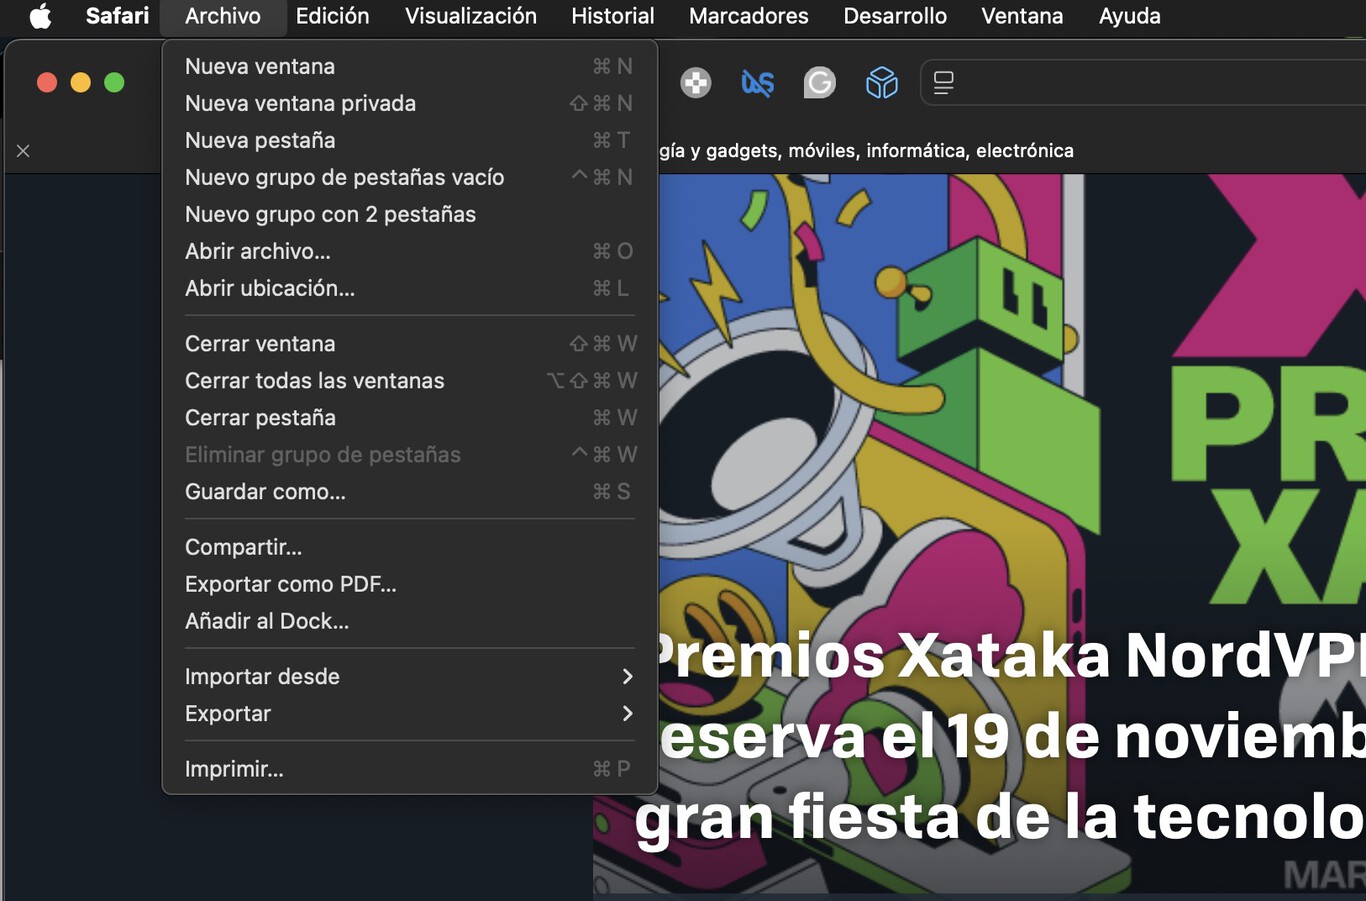Open the Ayuda menu
The width and height of the screenshot is (1366, 901).
[x=1130, y=16]
